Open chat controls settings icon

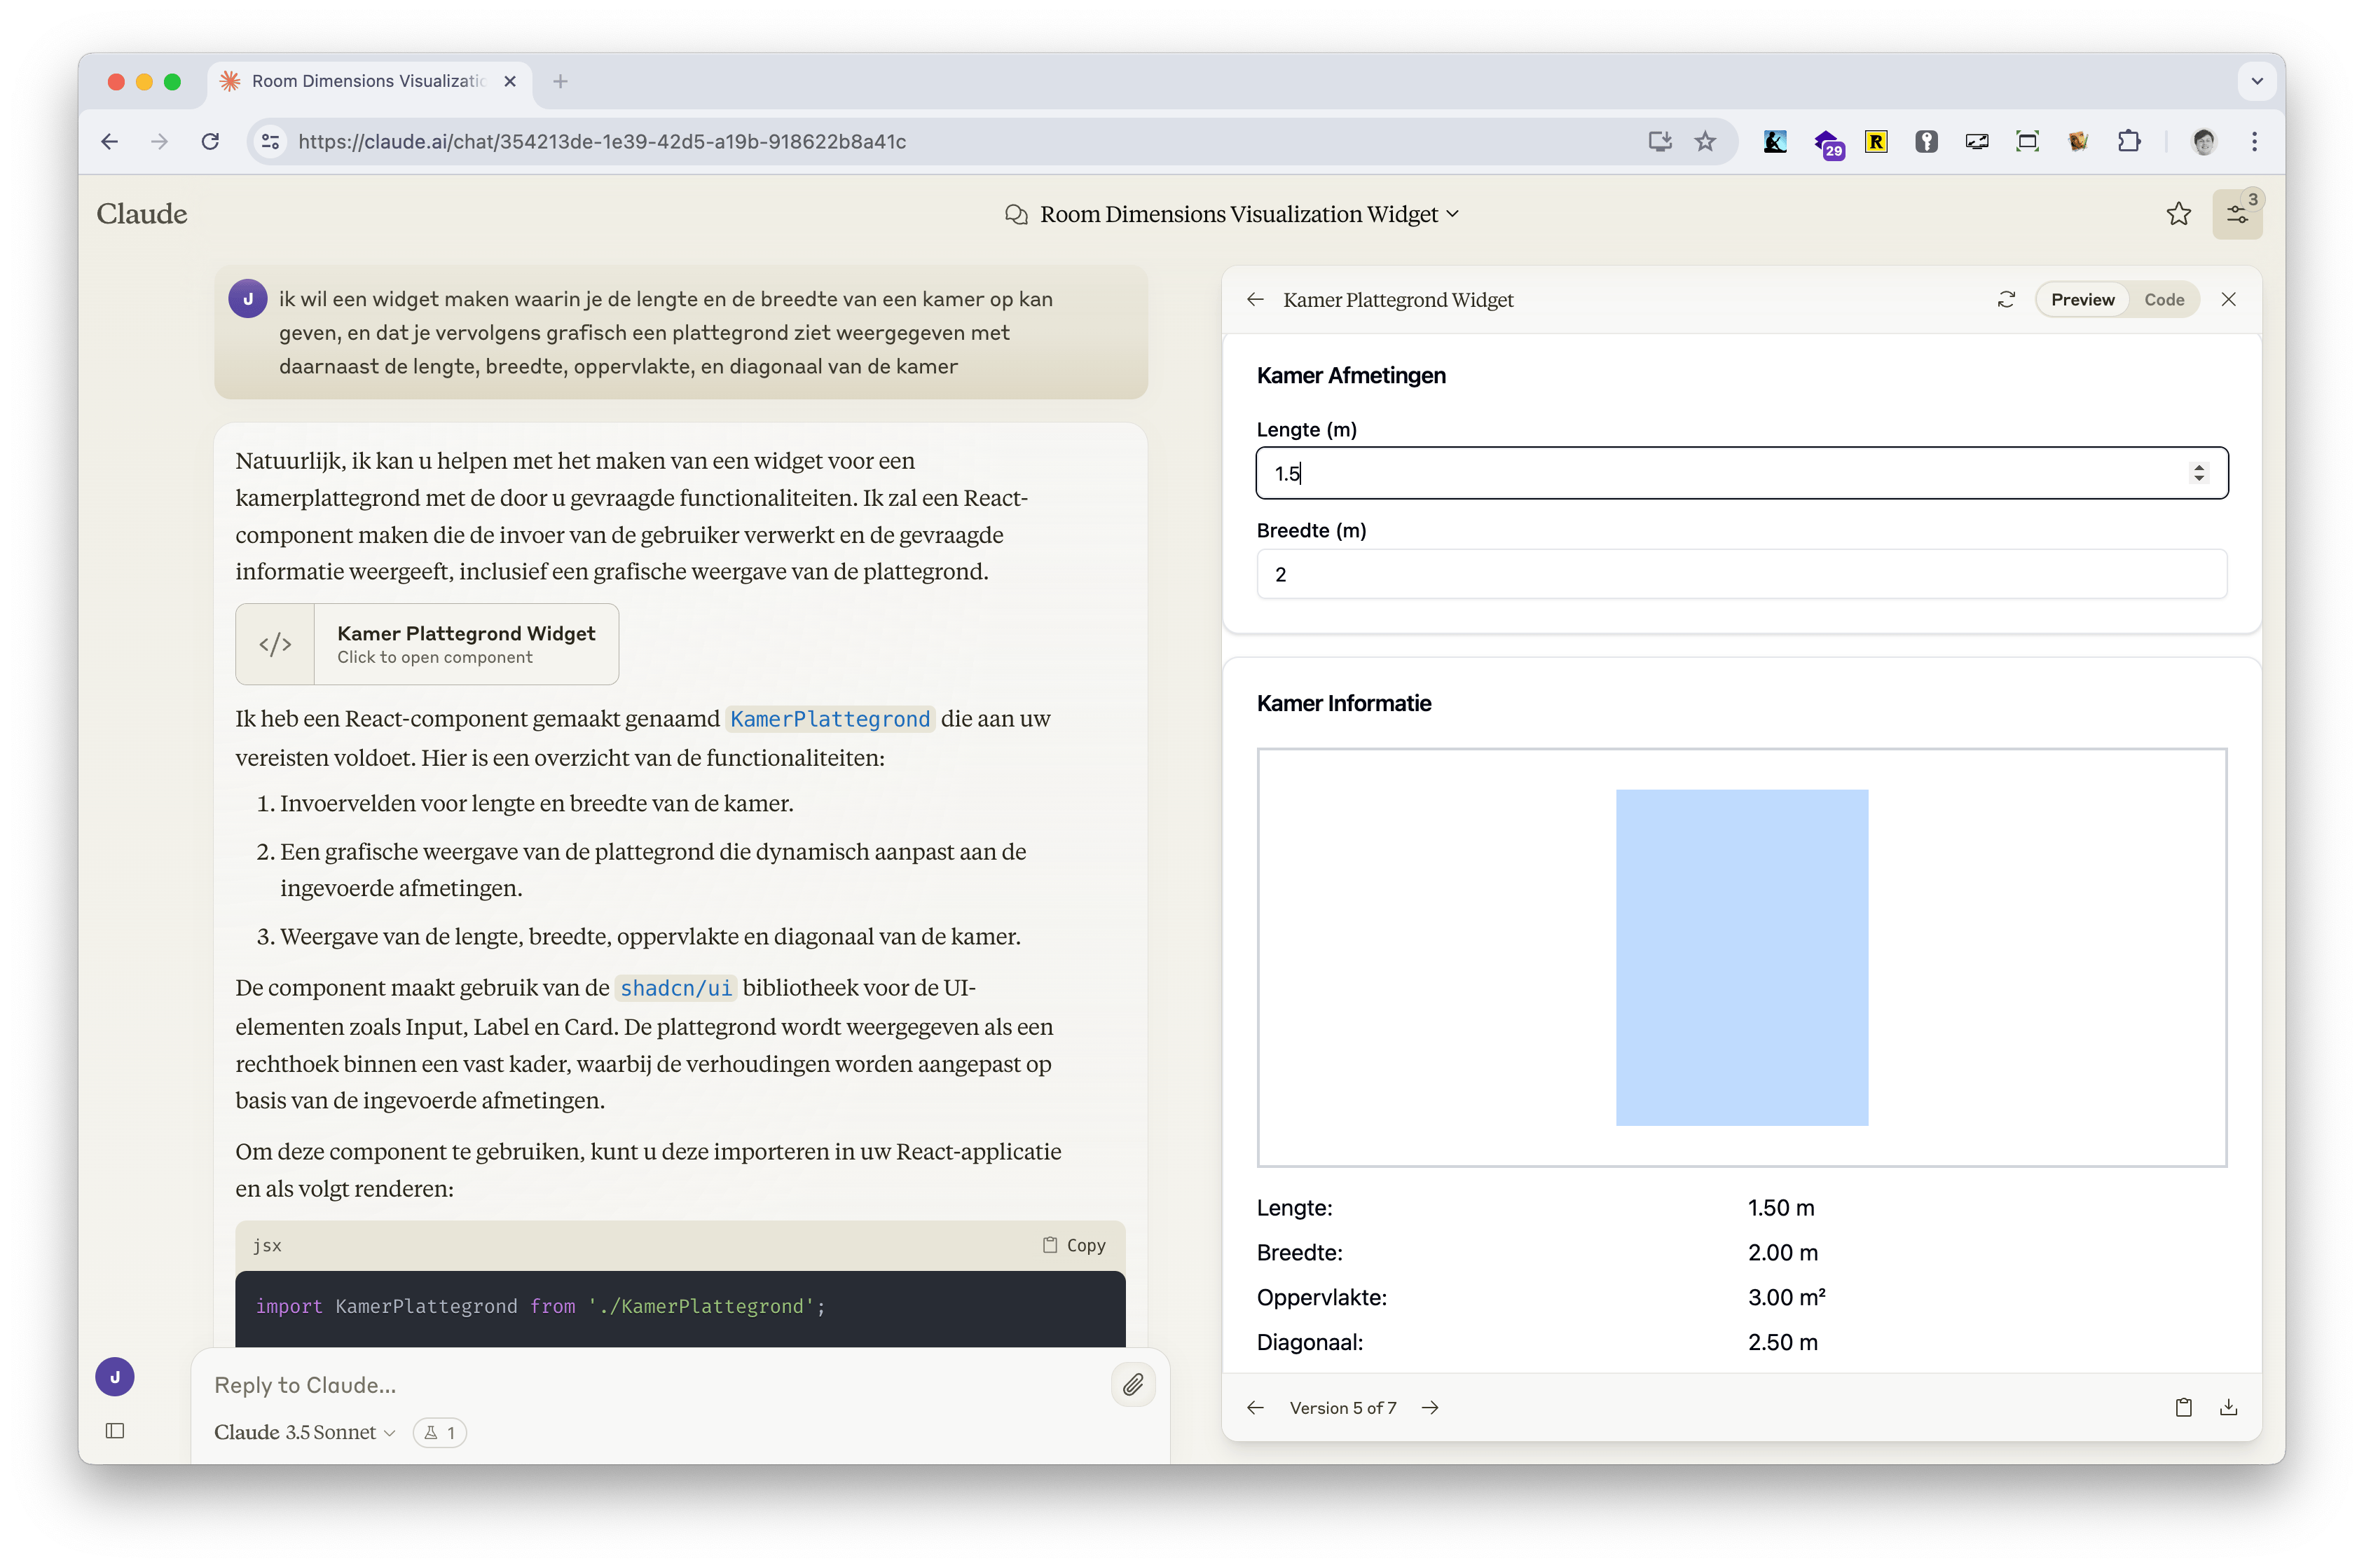[x=2237, y=214]
